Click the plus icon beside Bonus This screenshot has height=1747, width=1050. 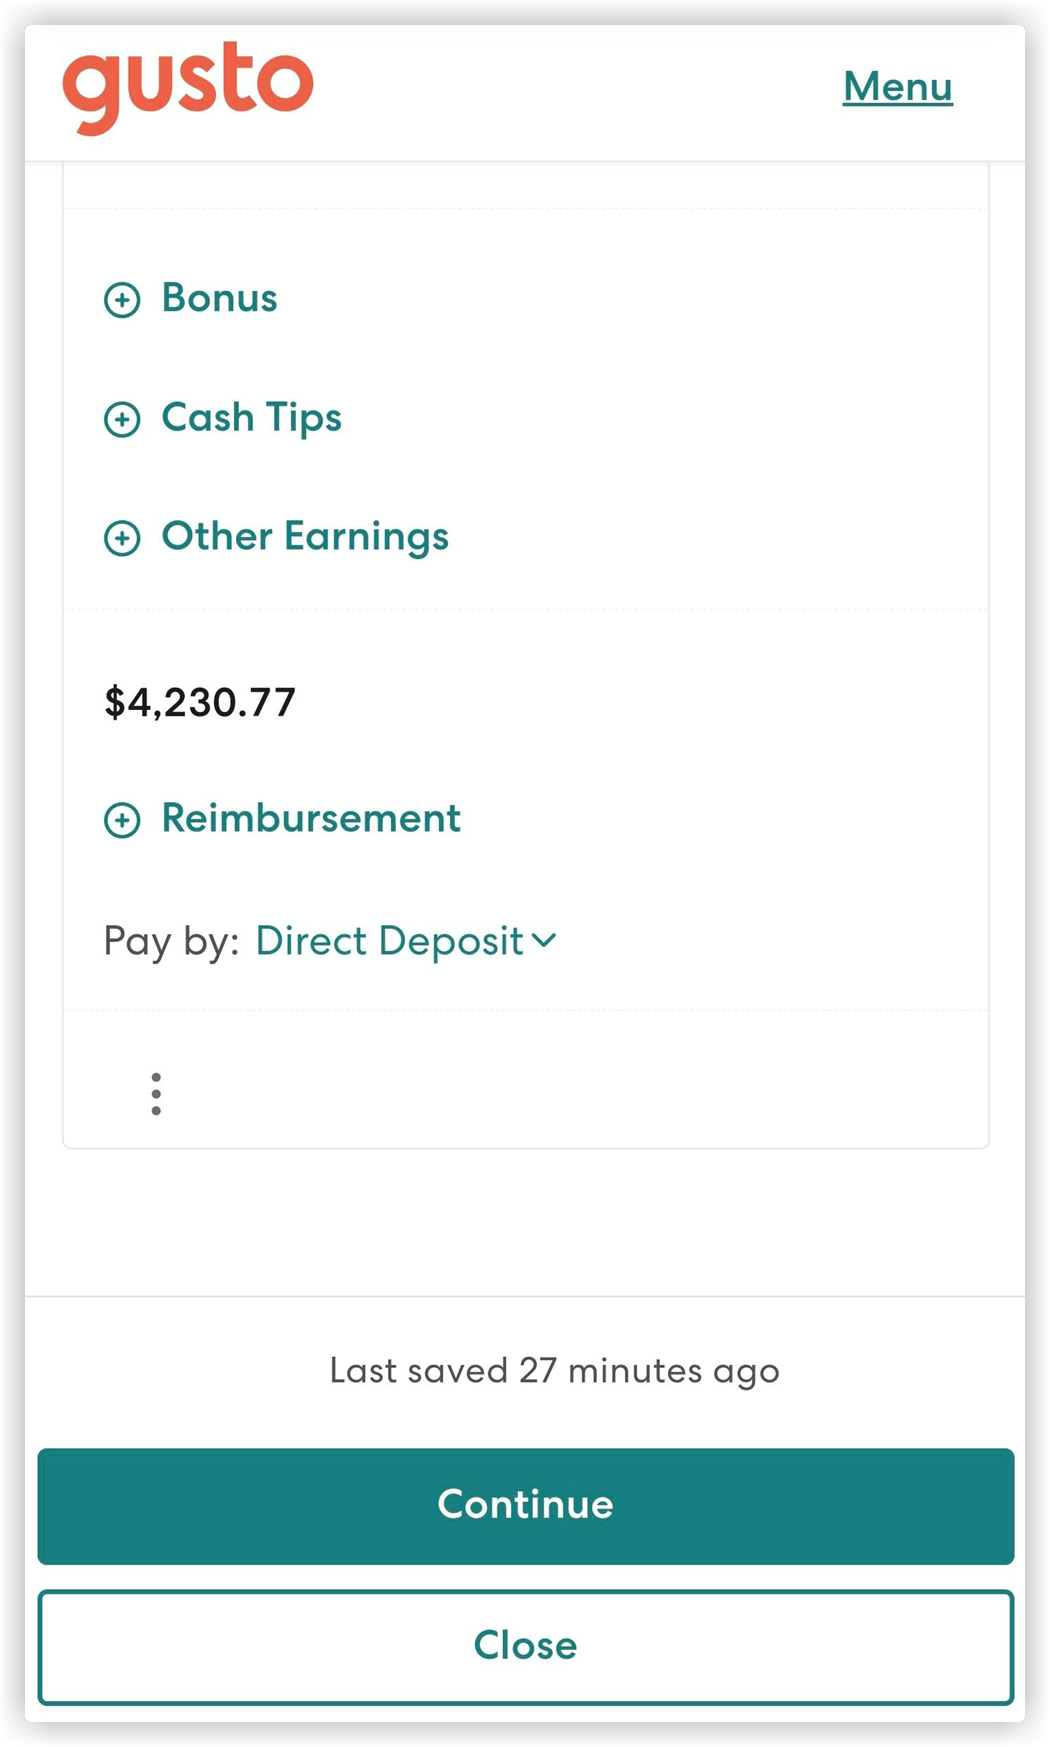coord(122,299)
